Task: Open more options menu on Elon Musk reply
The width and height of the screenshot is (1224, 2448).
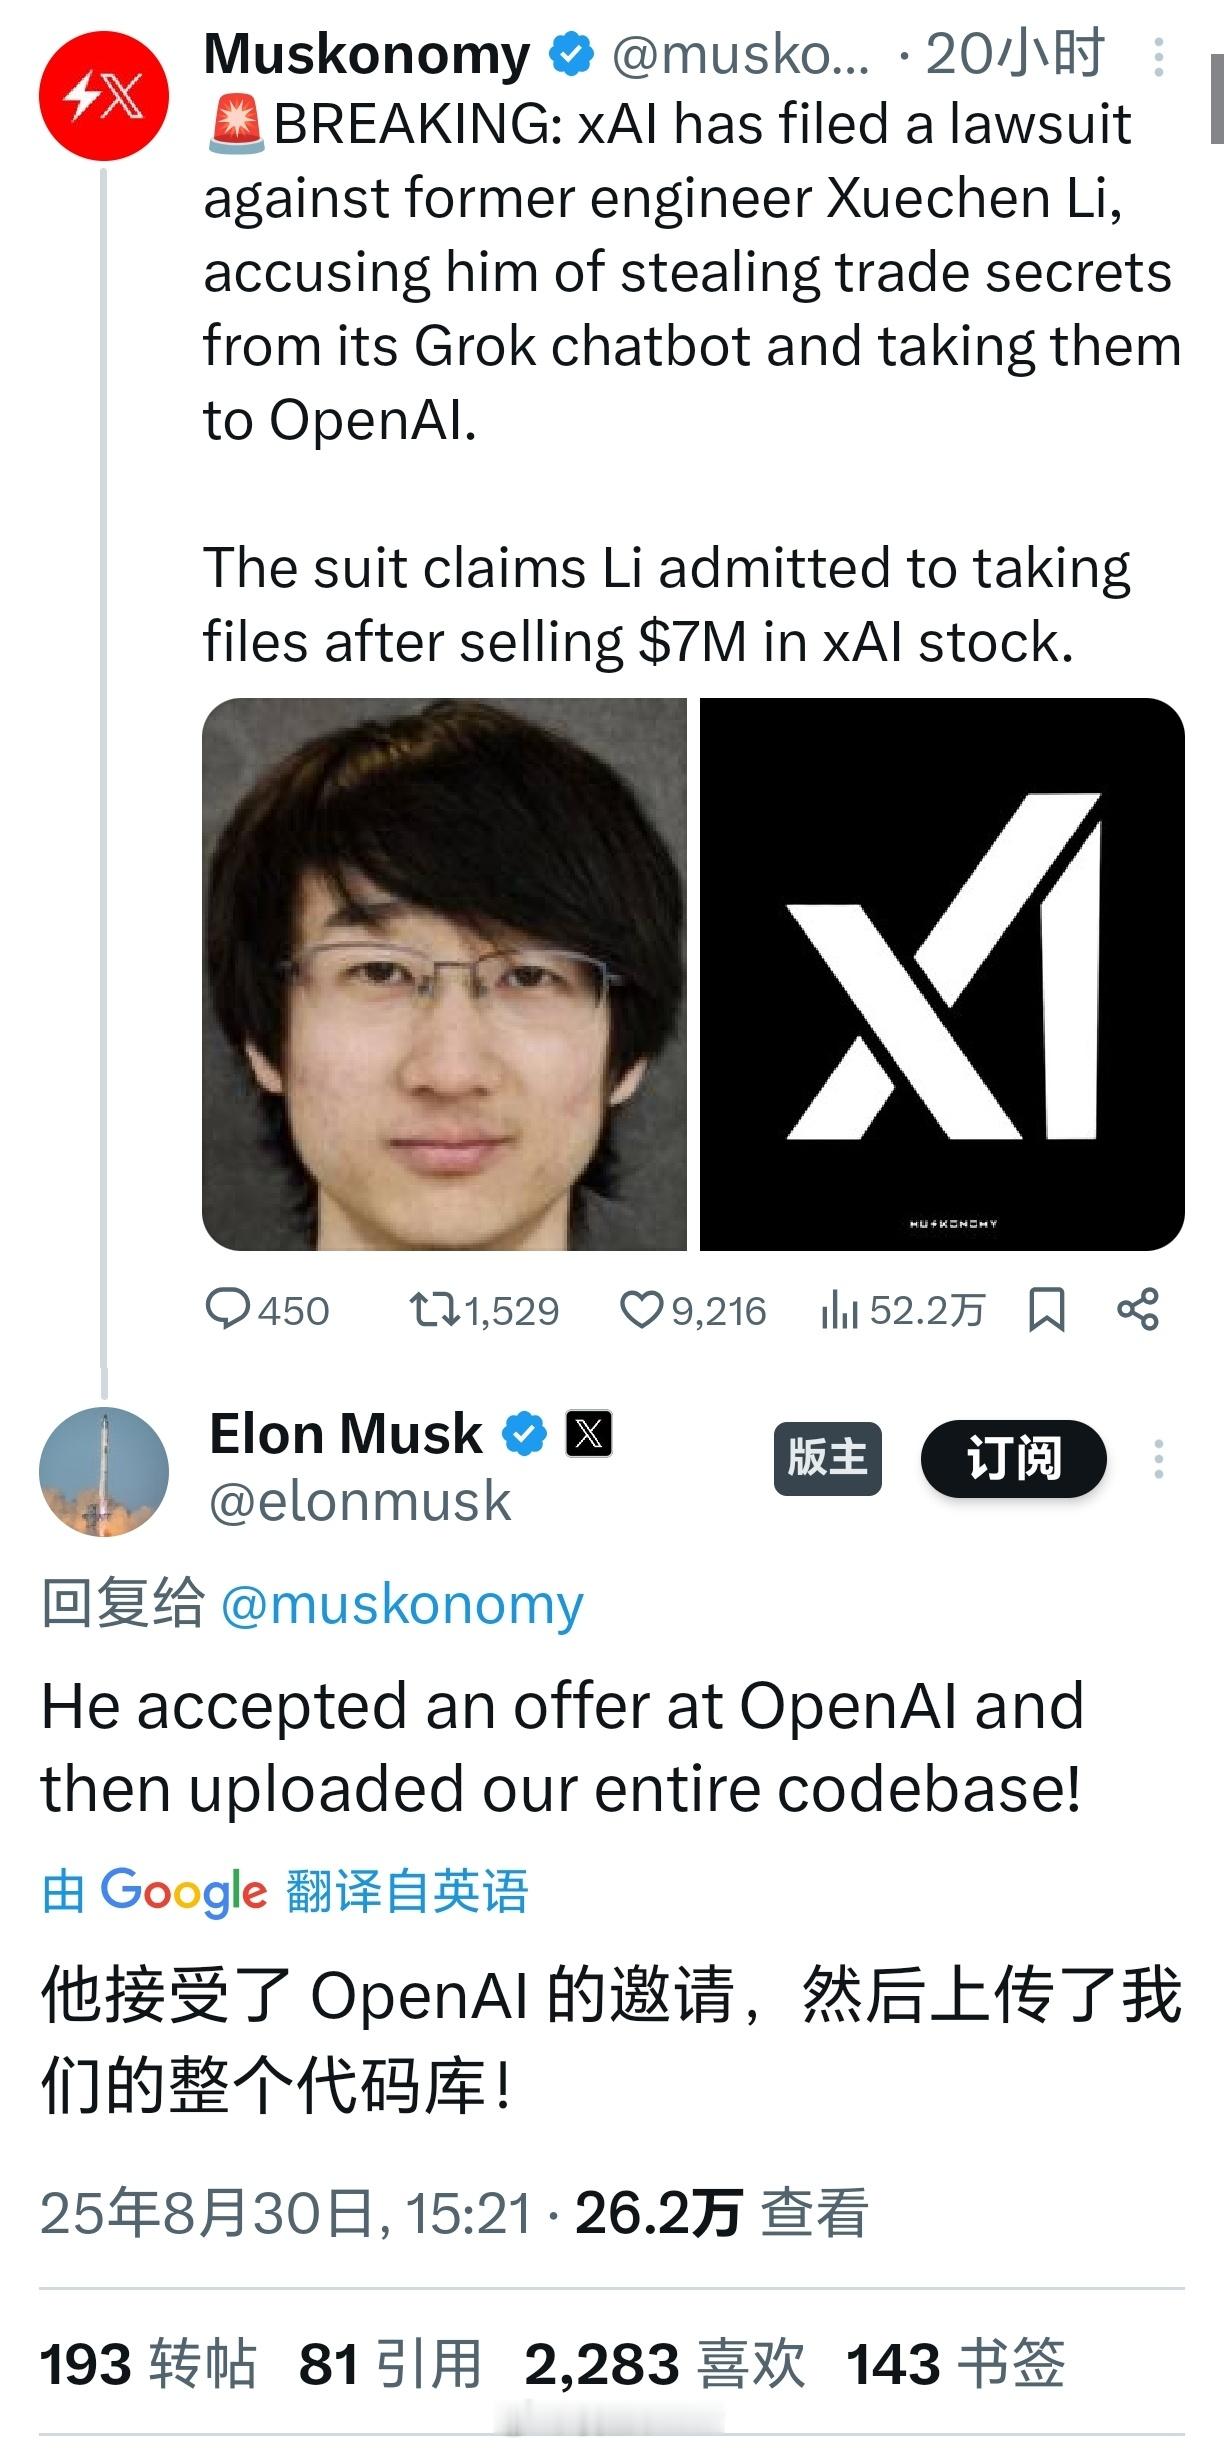Action: click(x=1159, y=1460)
